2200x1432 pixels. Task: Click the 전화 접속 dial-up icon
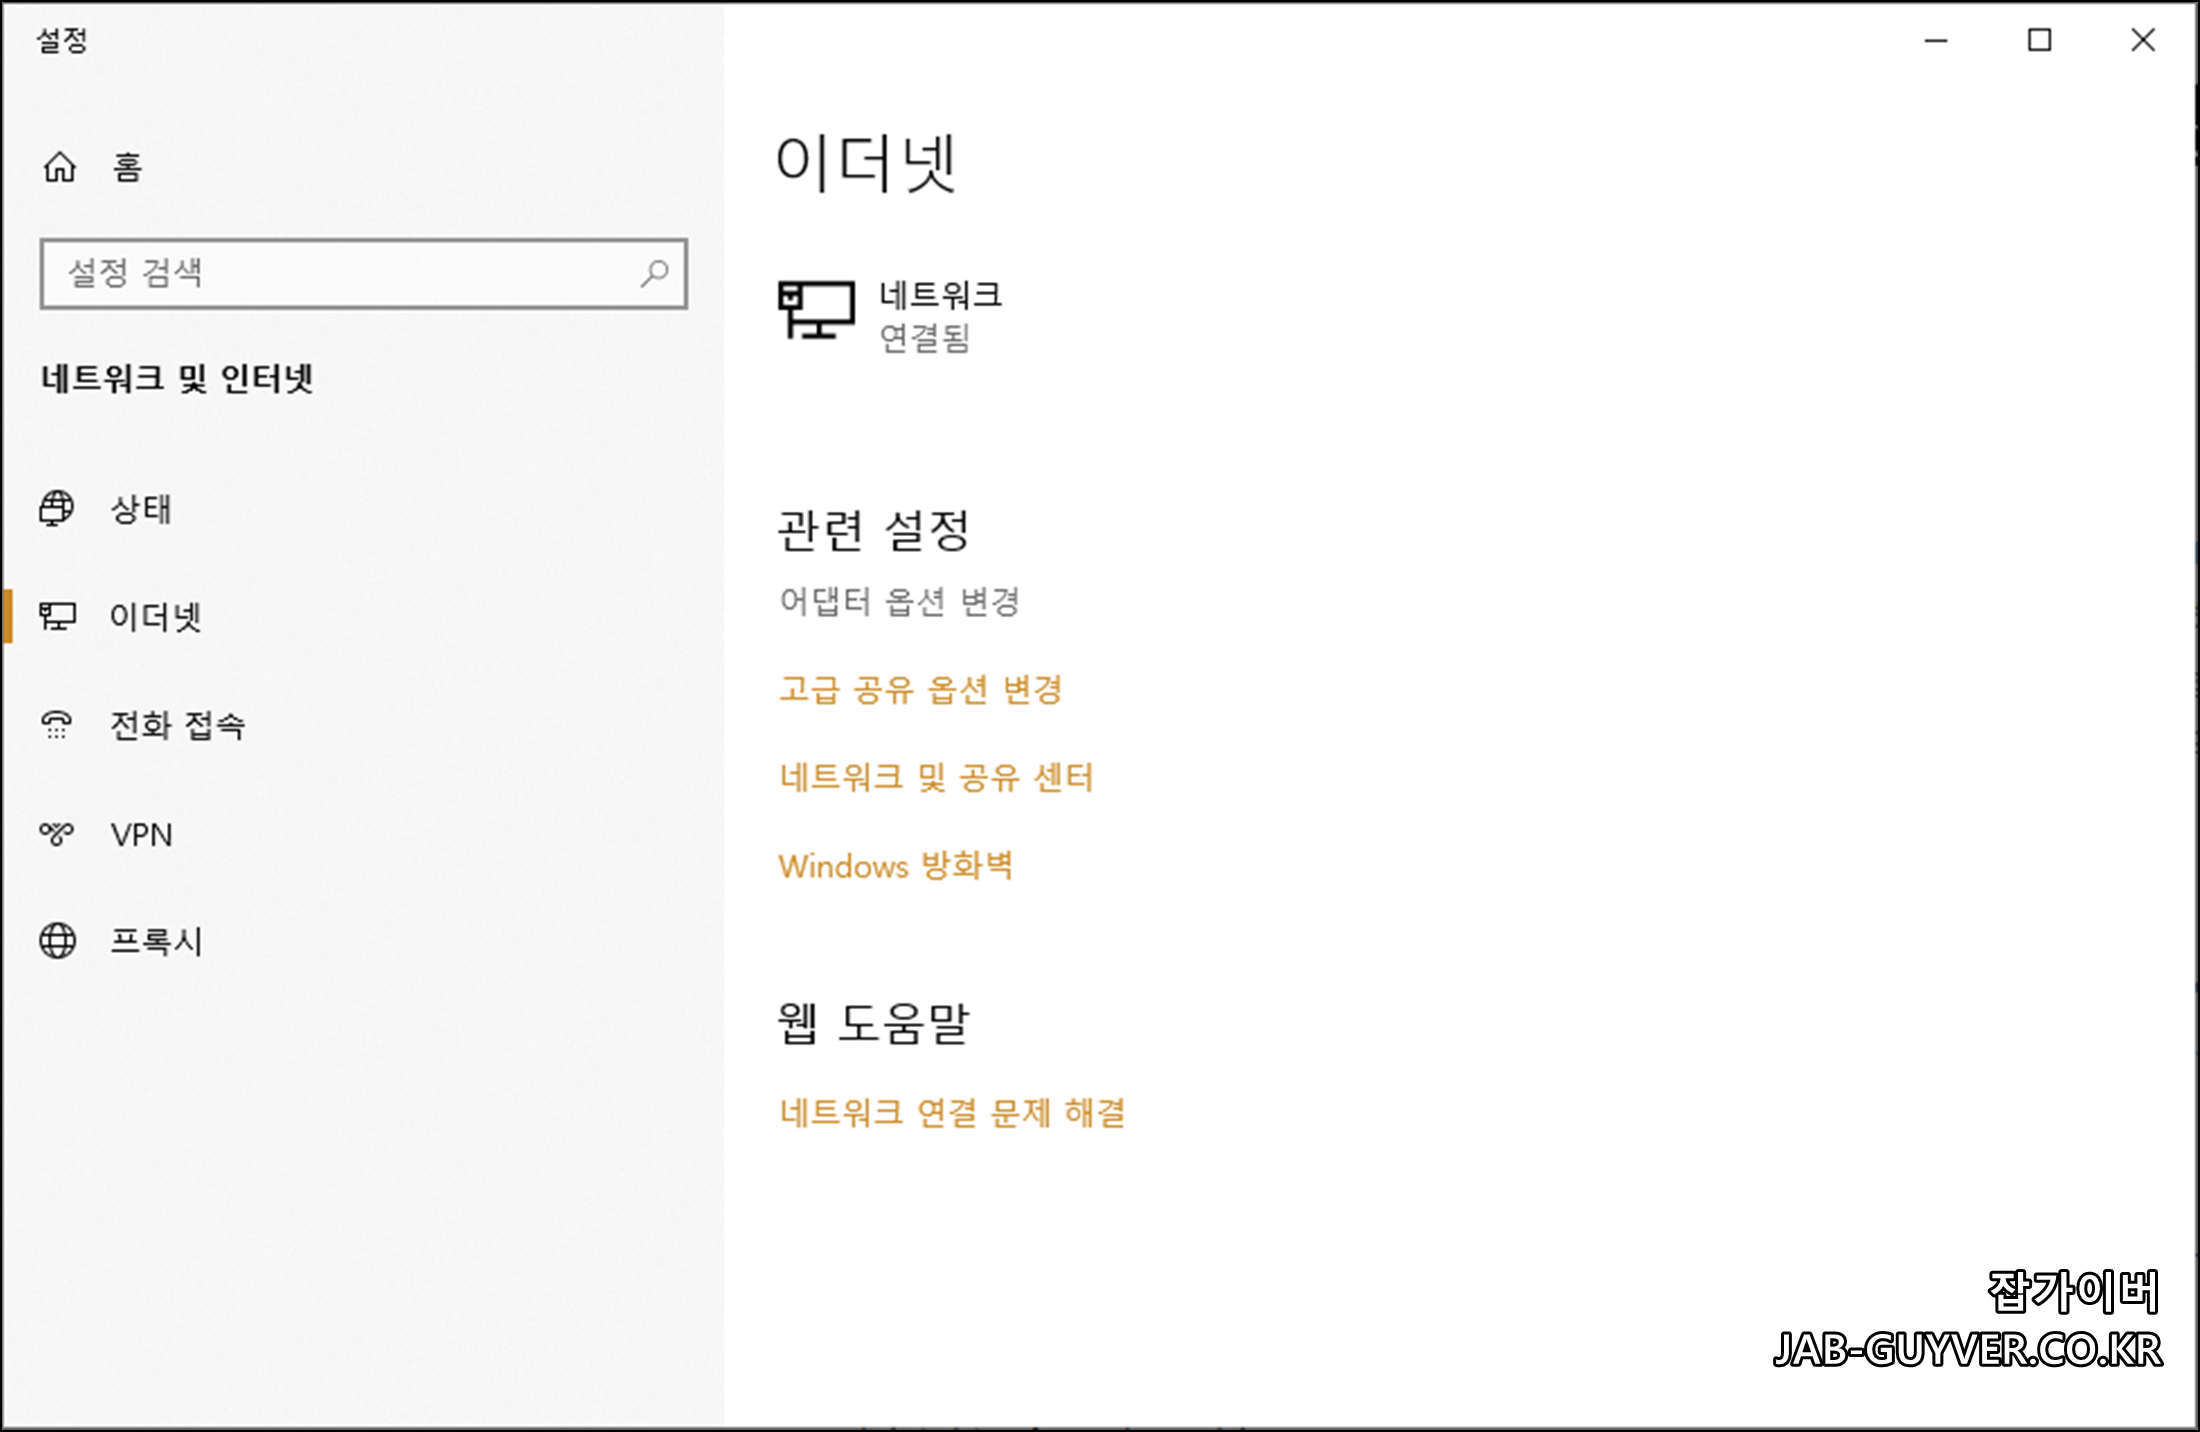(x=57, y=725)
